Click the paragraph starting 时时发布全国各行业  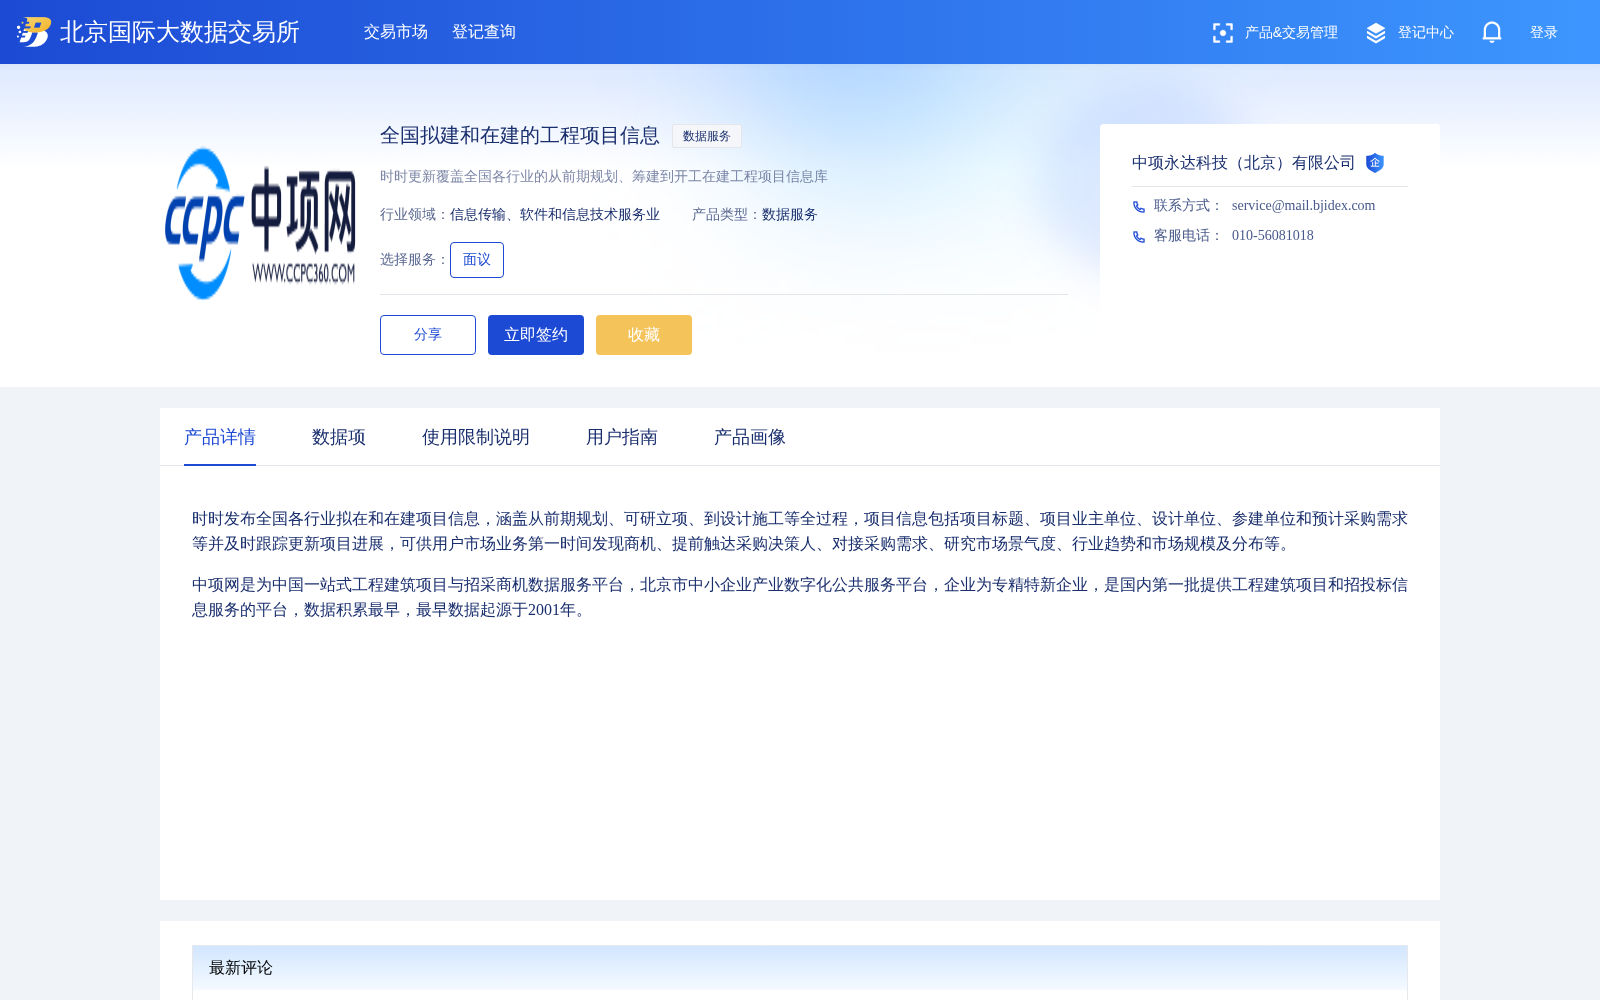click(800, 531)
